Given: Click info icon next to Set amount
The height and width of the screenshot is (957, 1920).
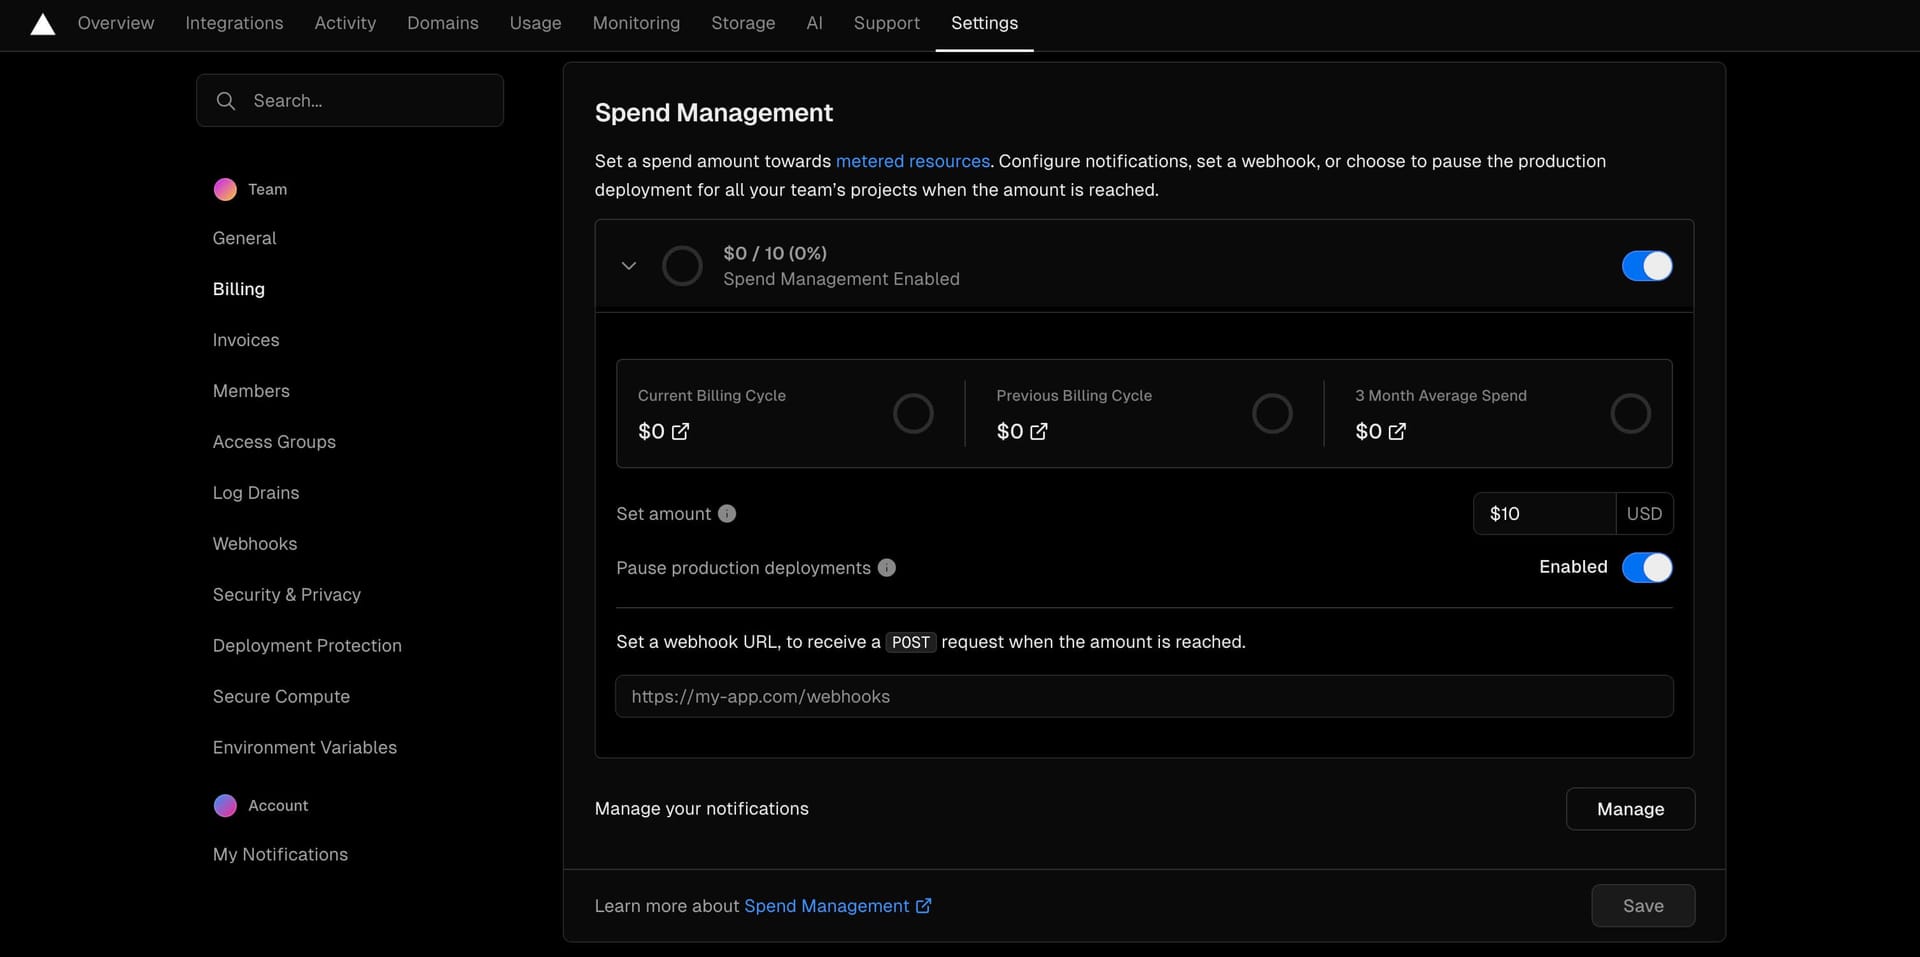Looking at the screenshot, I should (x=726, y=513).
